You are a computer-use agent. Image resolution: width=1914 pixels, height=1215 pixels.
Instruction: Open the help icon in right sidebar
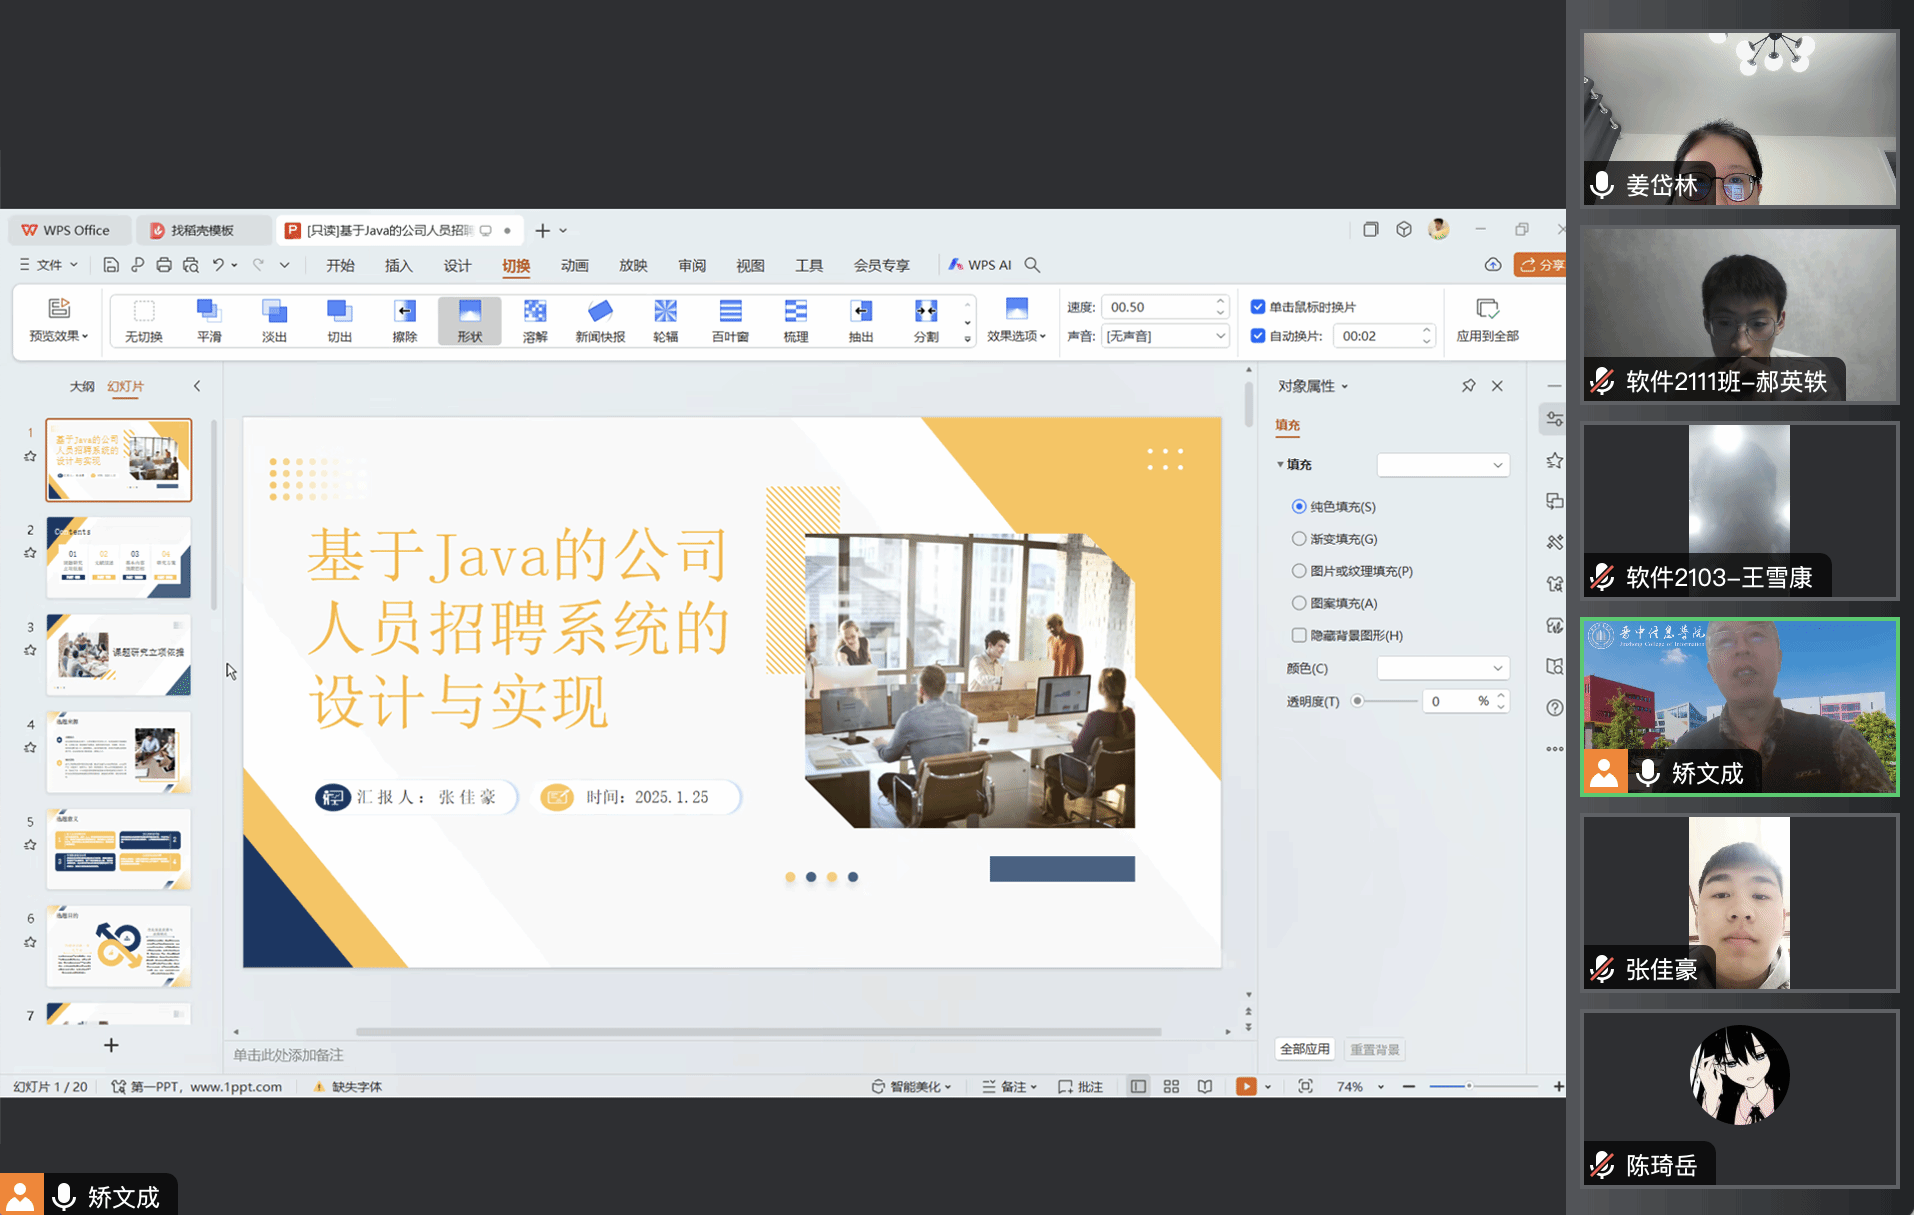click(x=1554, y=708)
